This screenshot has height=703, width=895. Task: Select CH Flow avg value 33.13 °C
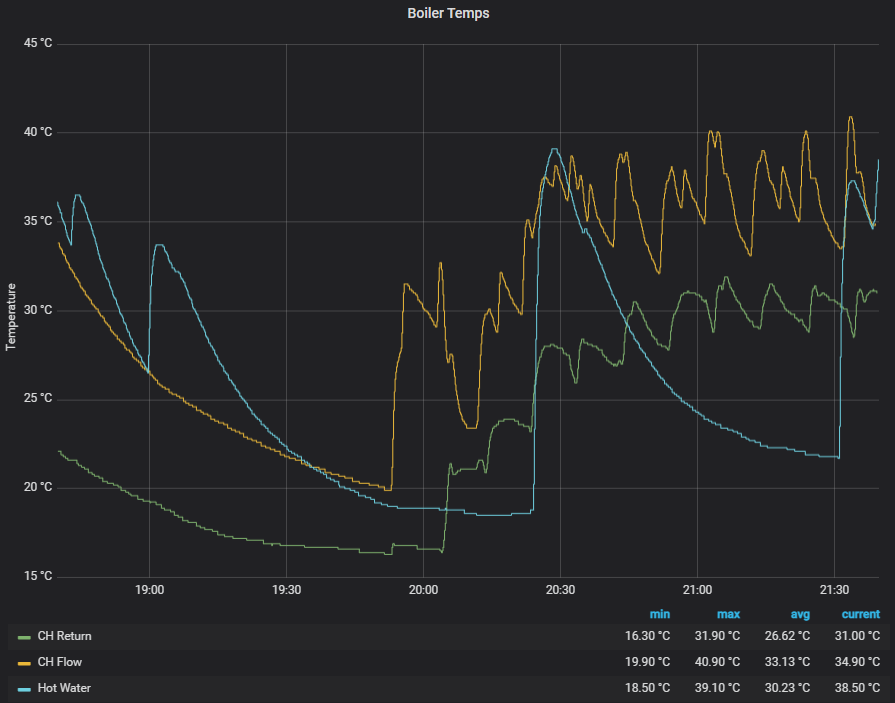pyautogui.click(x=787, y=662)
